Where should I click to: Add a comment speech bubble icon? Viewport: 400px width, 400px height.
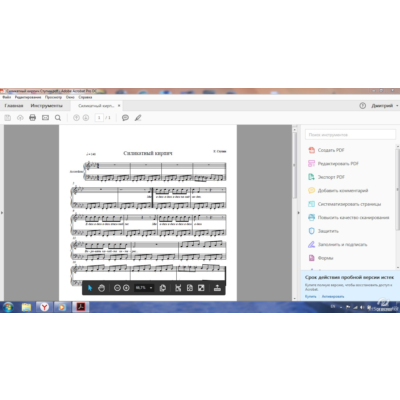pyautogui.click(x=125, y=118)
